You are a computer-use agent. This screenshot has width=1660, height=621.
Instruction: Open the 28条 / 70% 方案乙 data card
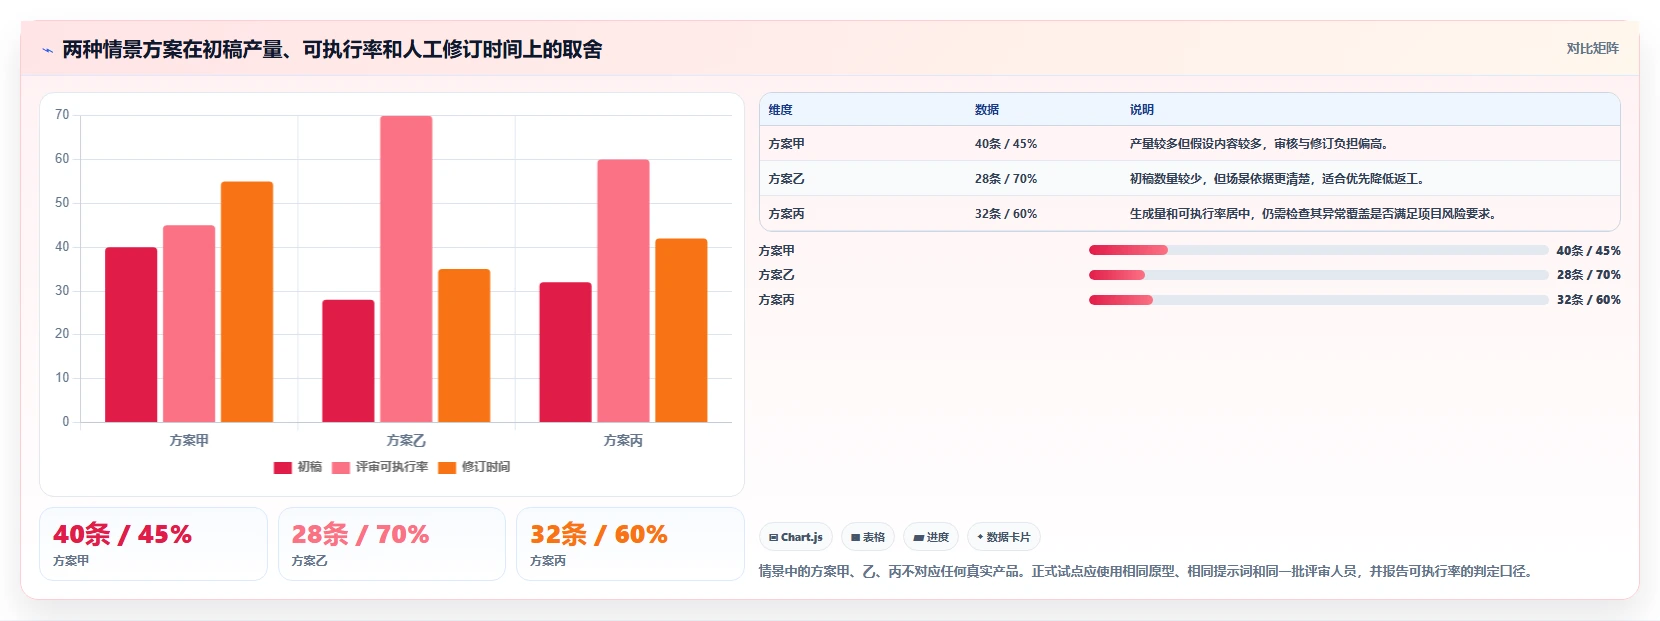point(391,544)
